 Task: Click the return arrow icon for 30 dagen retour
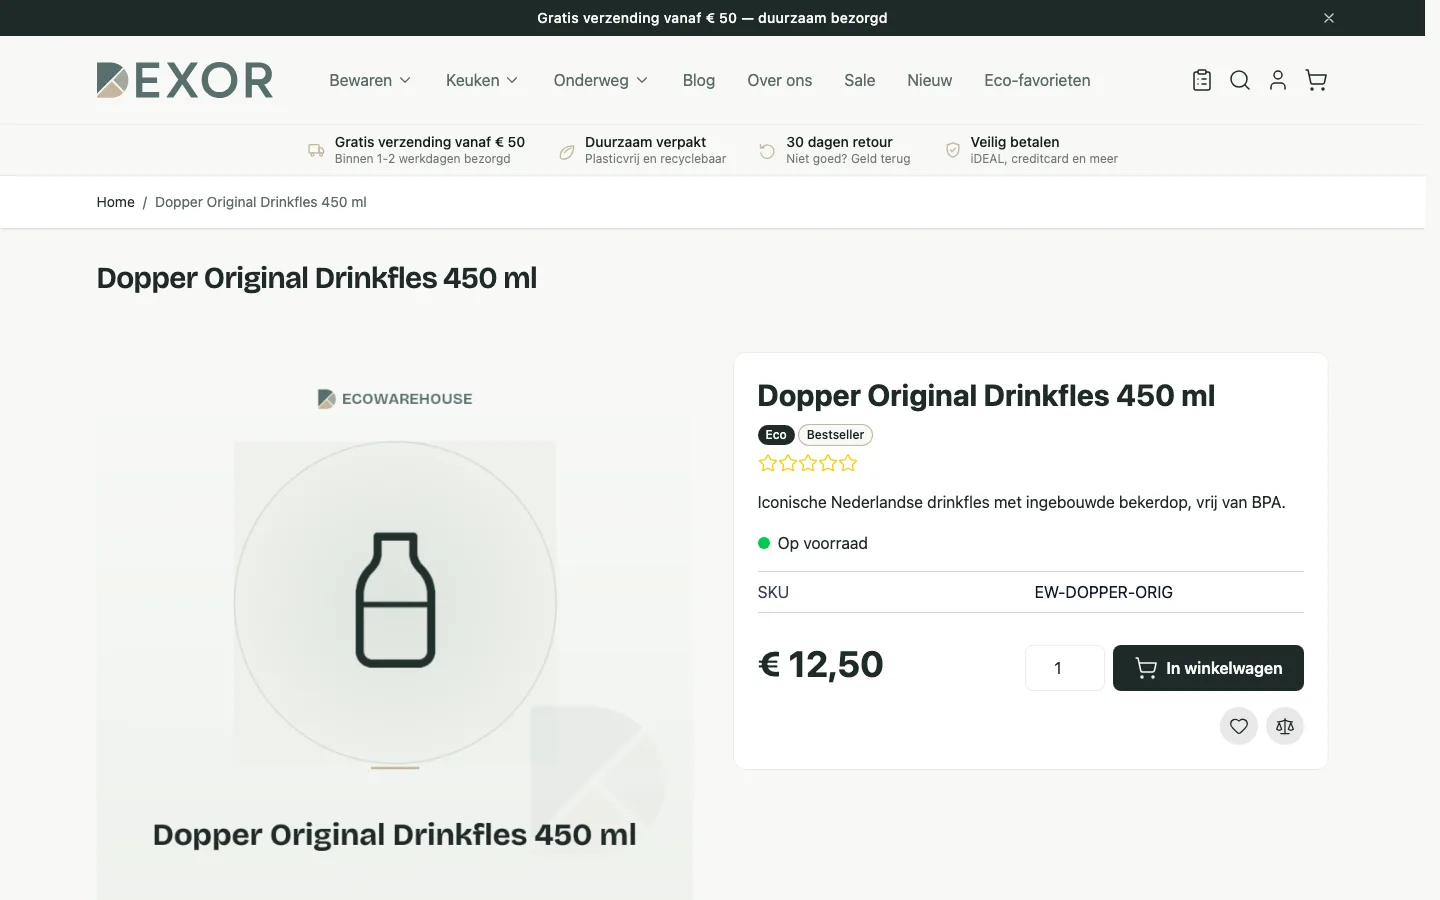767,151
